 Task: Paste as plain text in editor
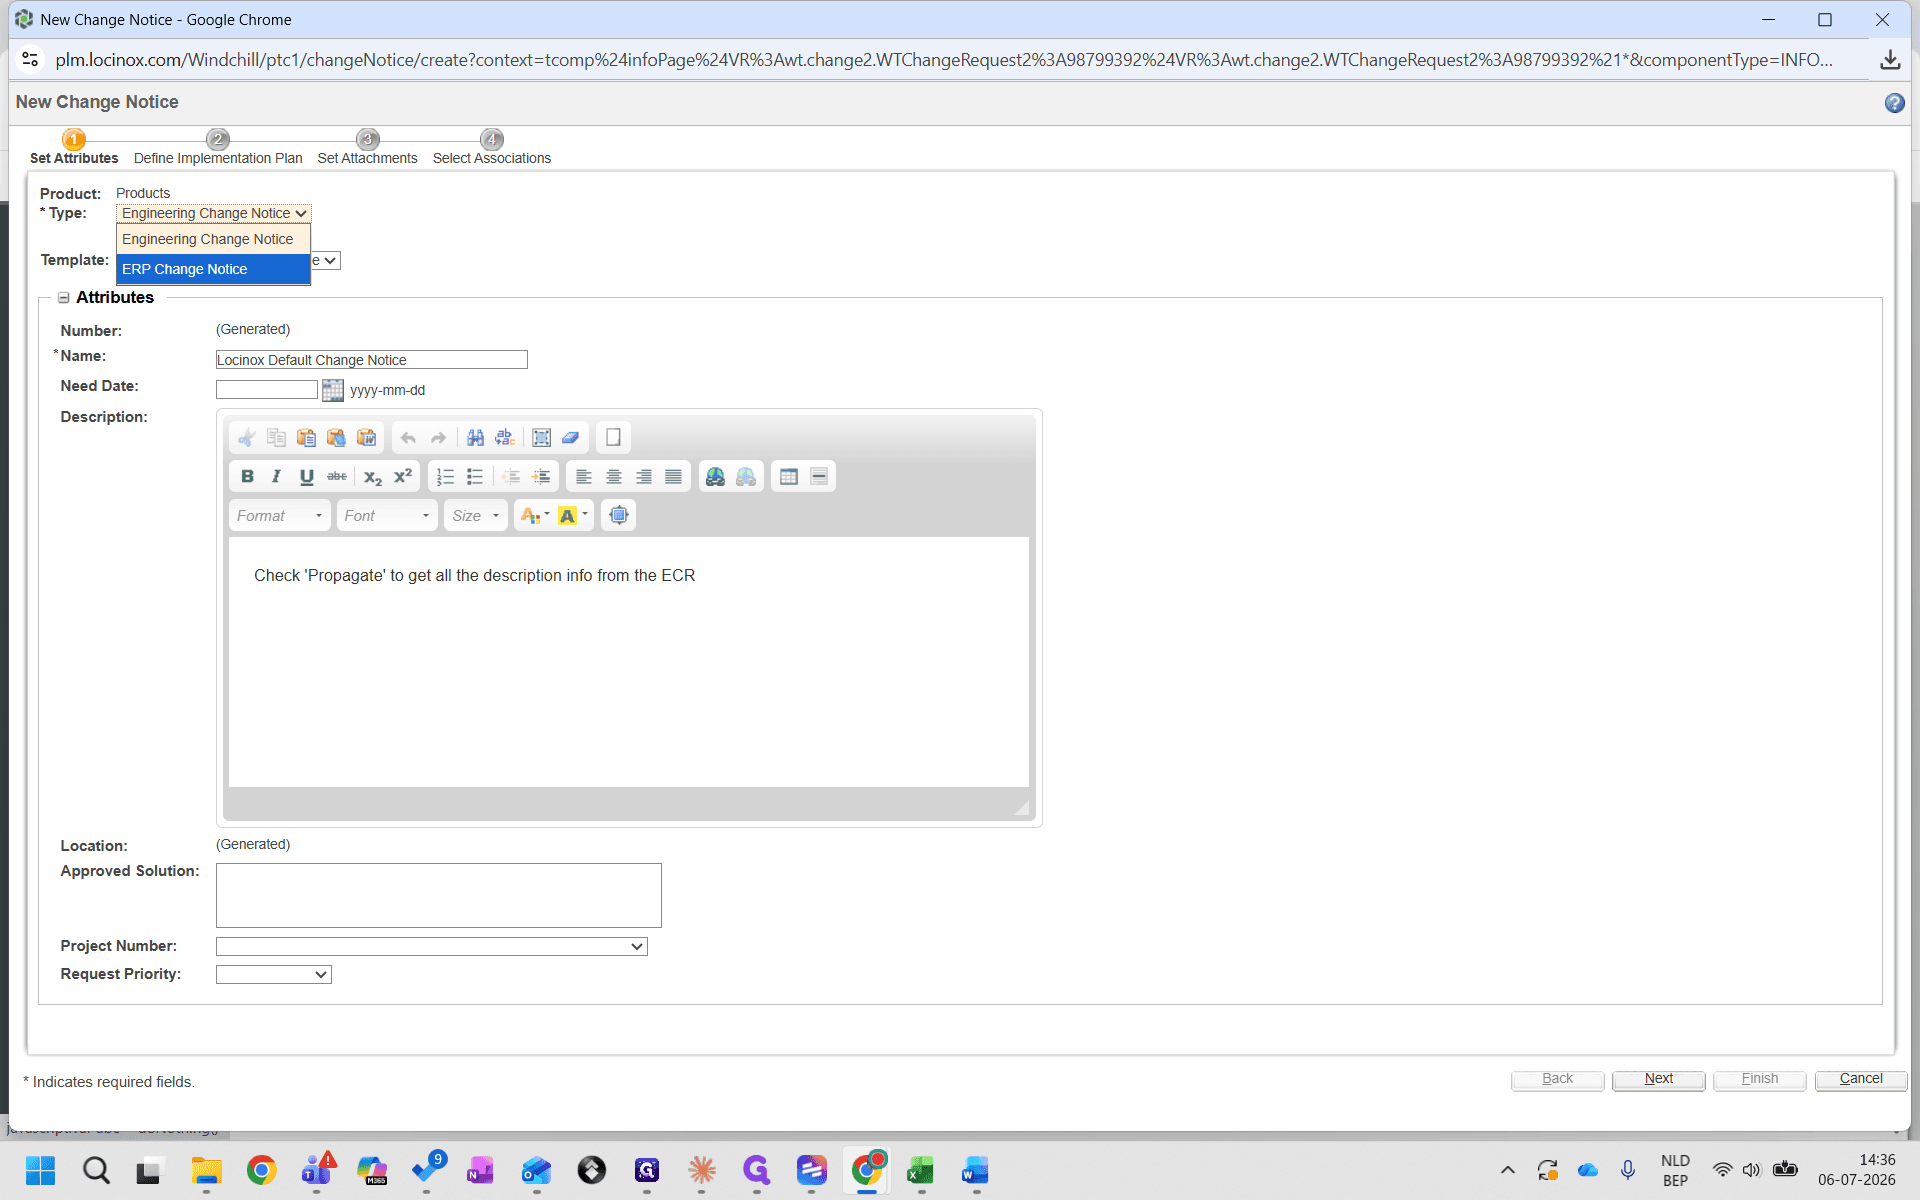click(x=336, y=438)
